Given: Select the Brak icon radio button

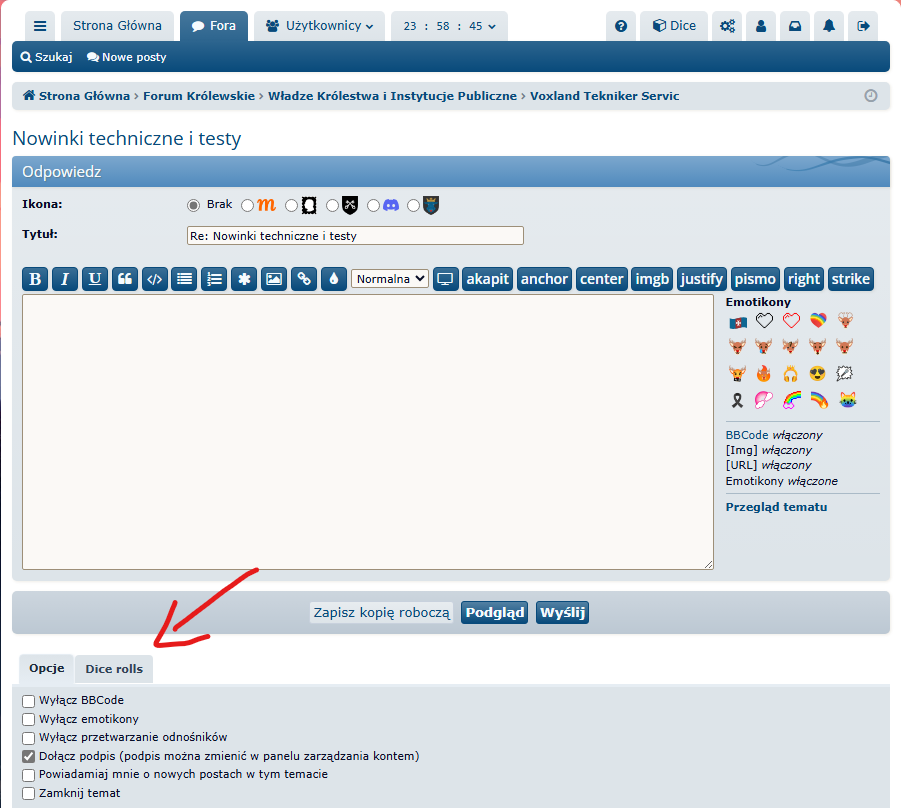Looking at the screenshot, I should [194, 205].
